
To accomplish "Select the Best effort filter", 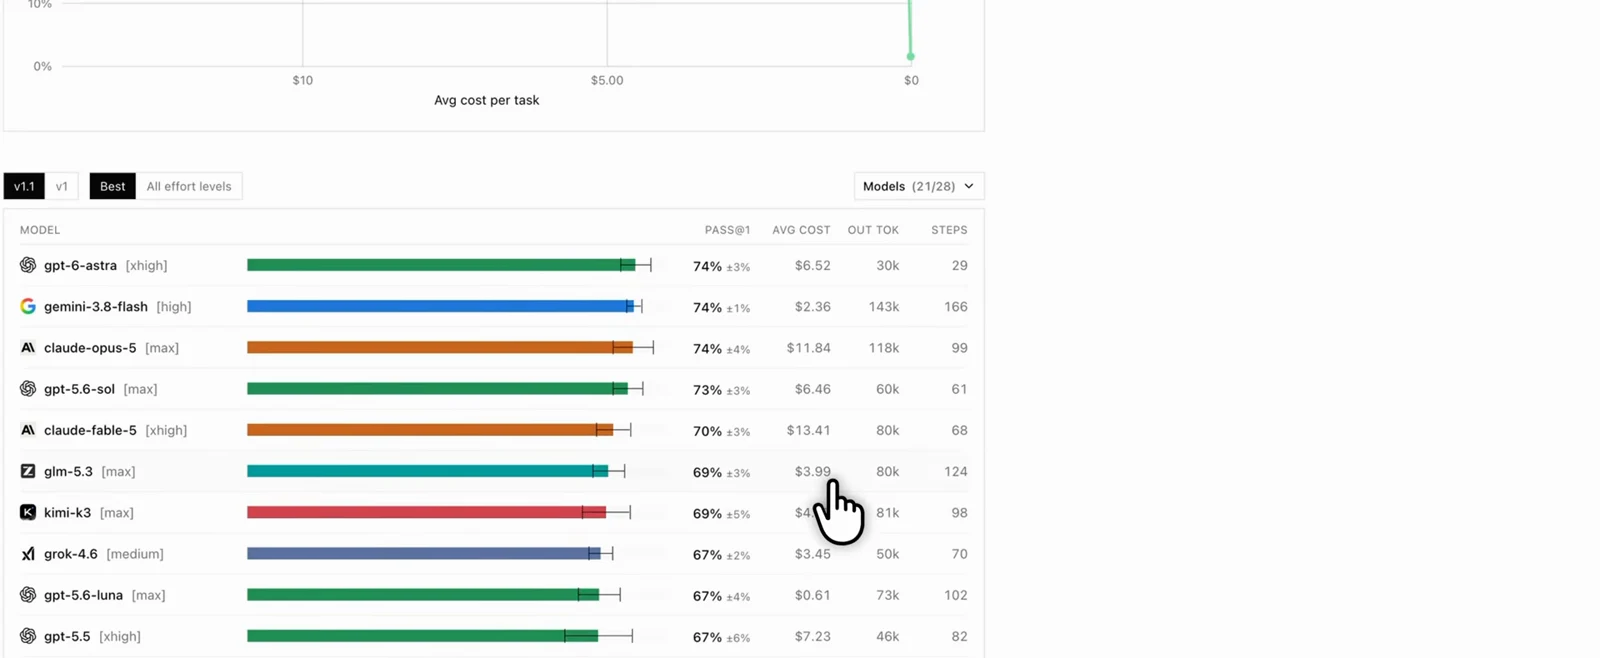I will click(x=113, y=186).
